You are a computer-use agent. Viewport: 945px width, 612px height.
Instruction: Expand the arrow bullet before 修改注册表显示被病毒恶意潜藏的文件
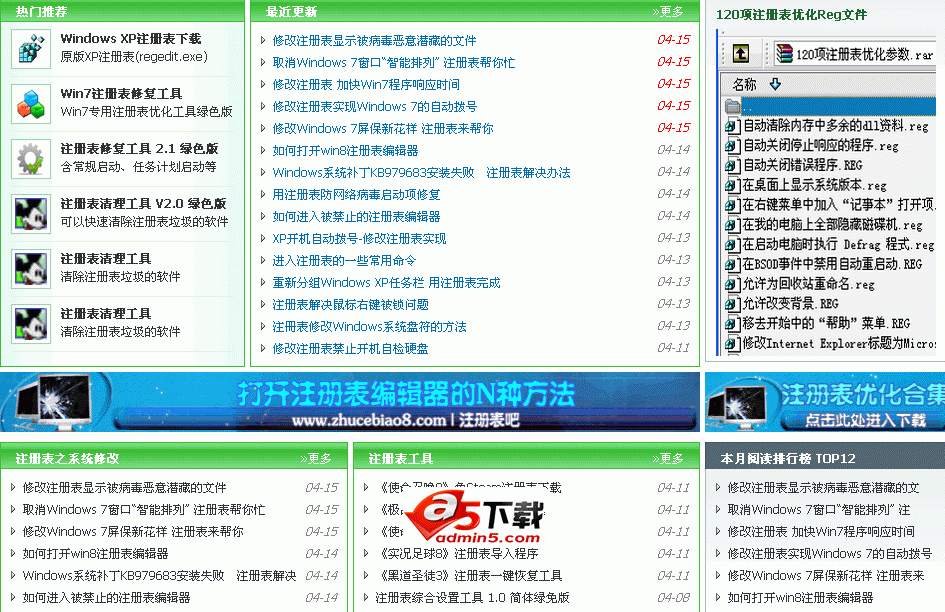263,42
